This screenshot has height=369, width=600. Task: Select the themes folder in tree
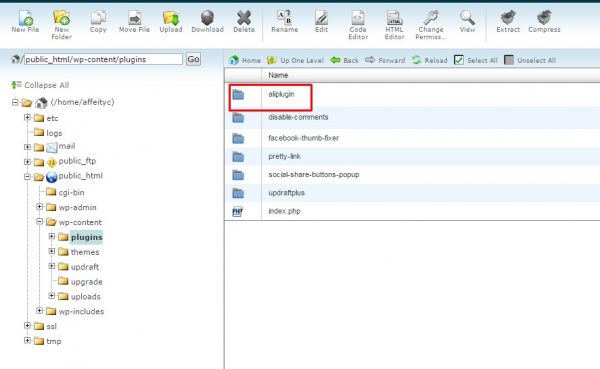pyautogui.click(x=85, y=252)
